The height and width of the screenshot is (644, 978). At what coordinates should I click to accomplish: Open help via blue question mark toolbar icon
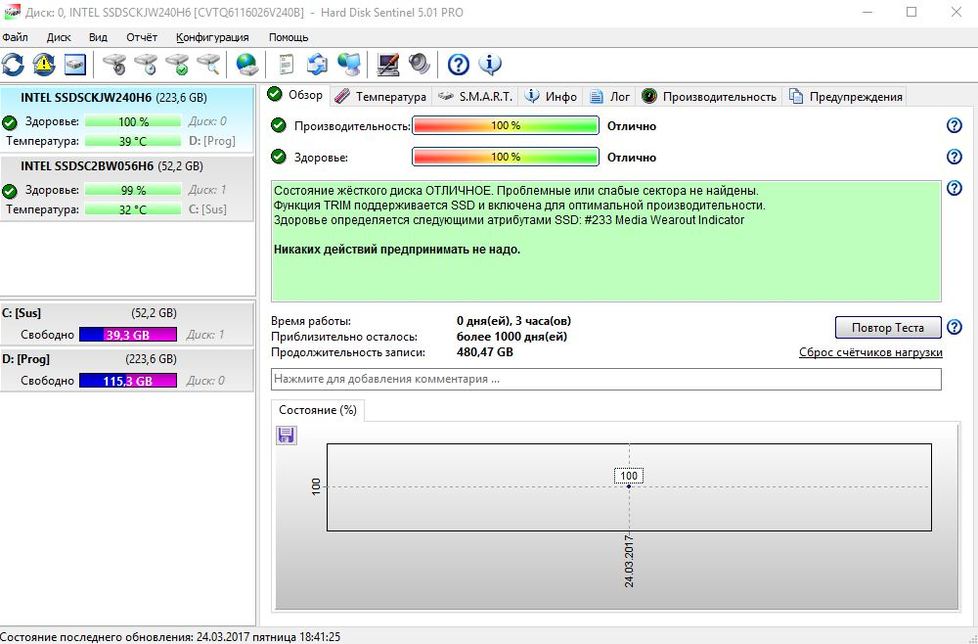coord(458,65)
